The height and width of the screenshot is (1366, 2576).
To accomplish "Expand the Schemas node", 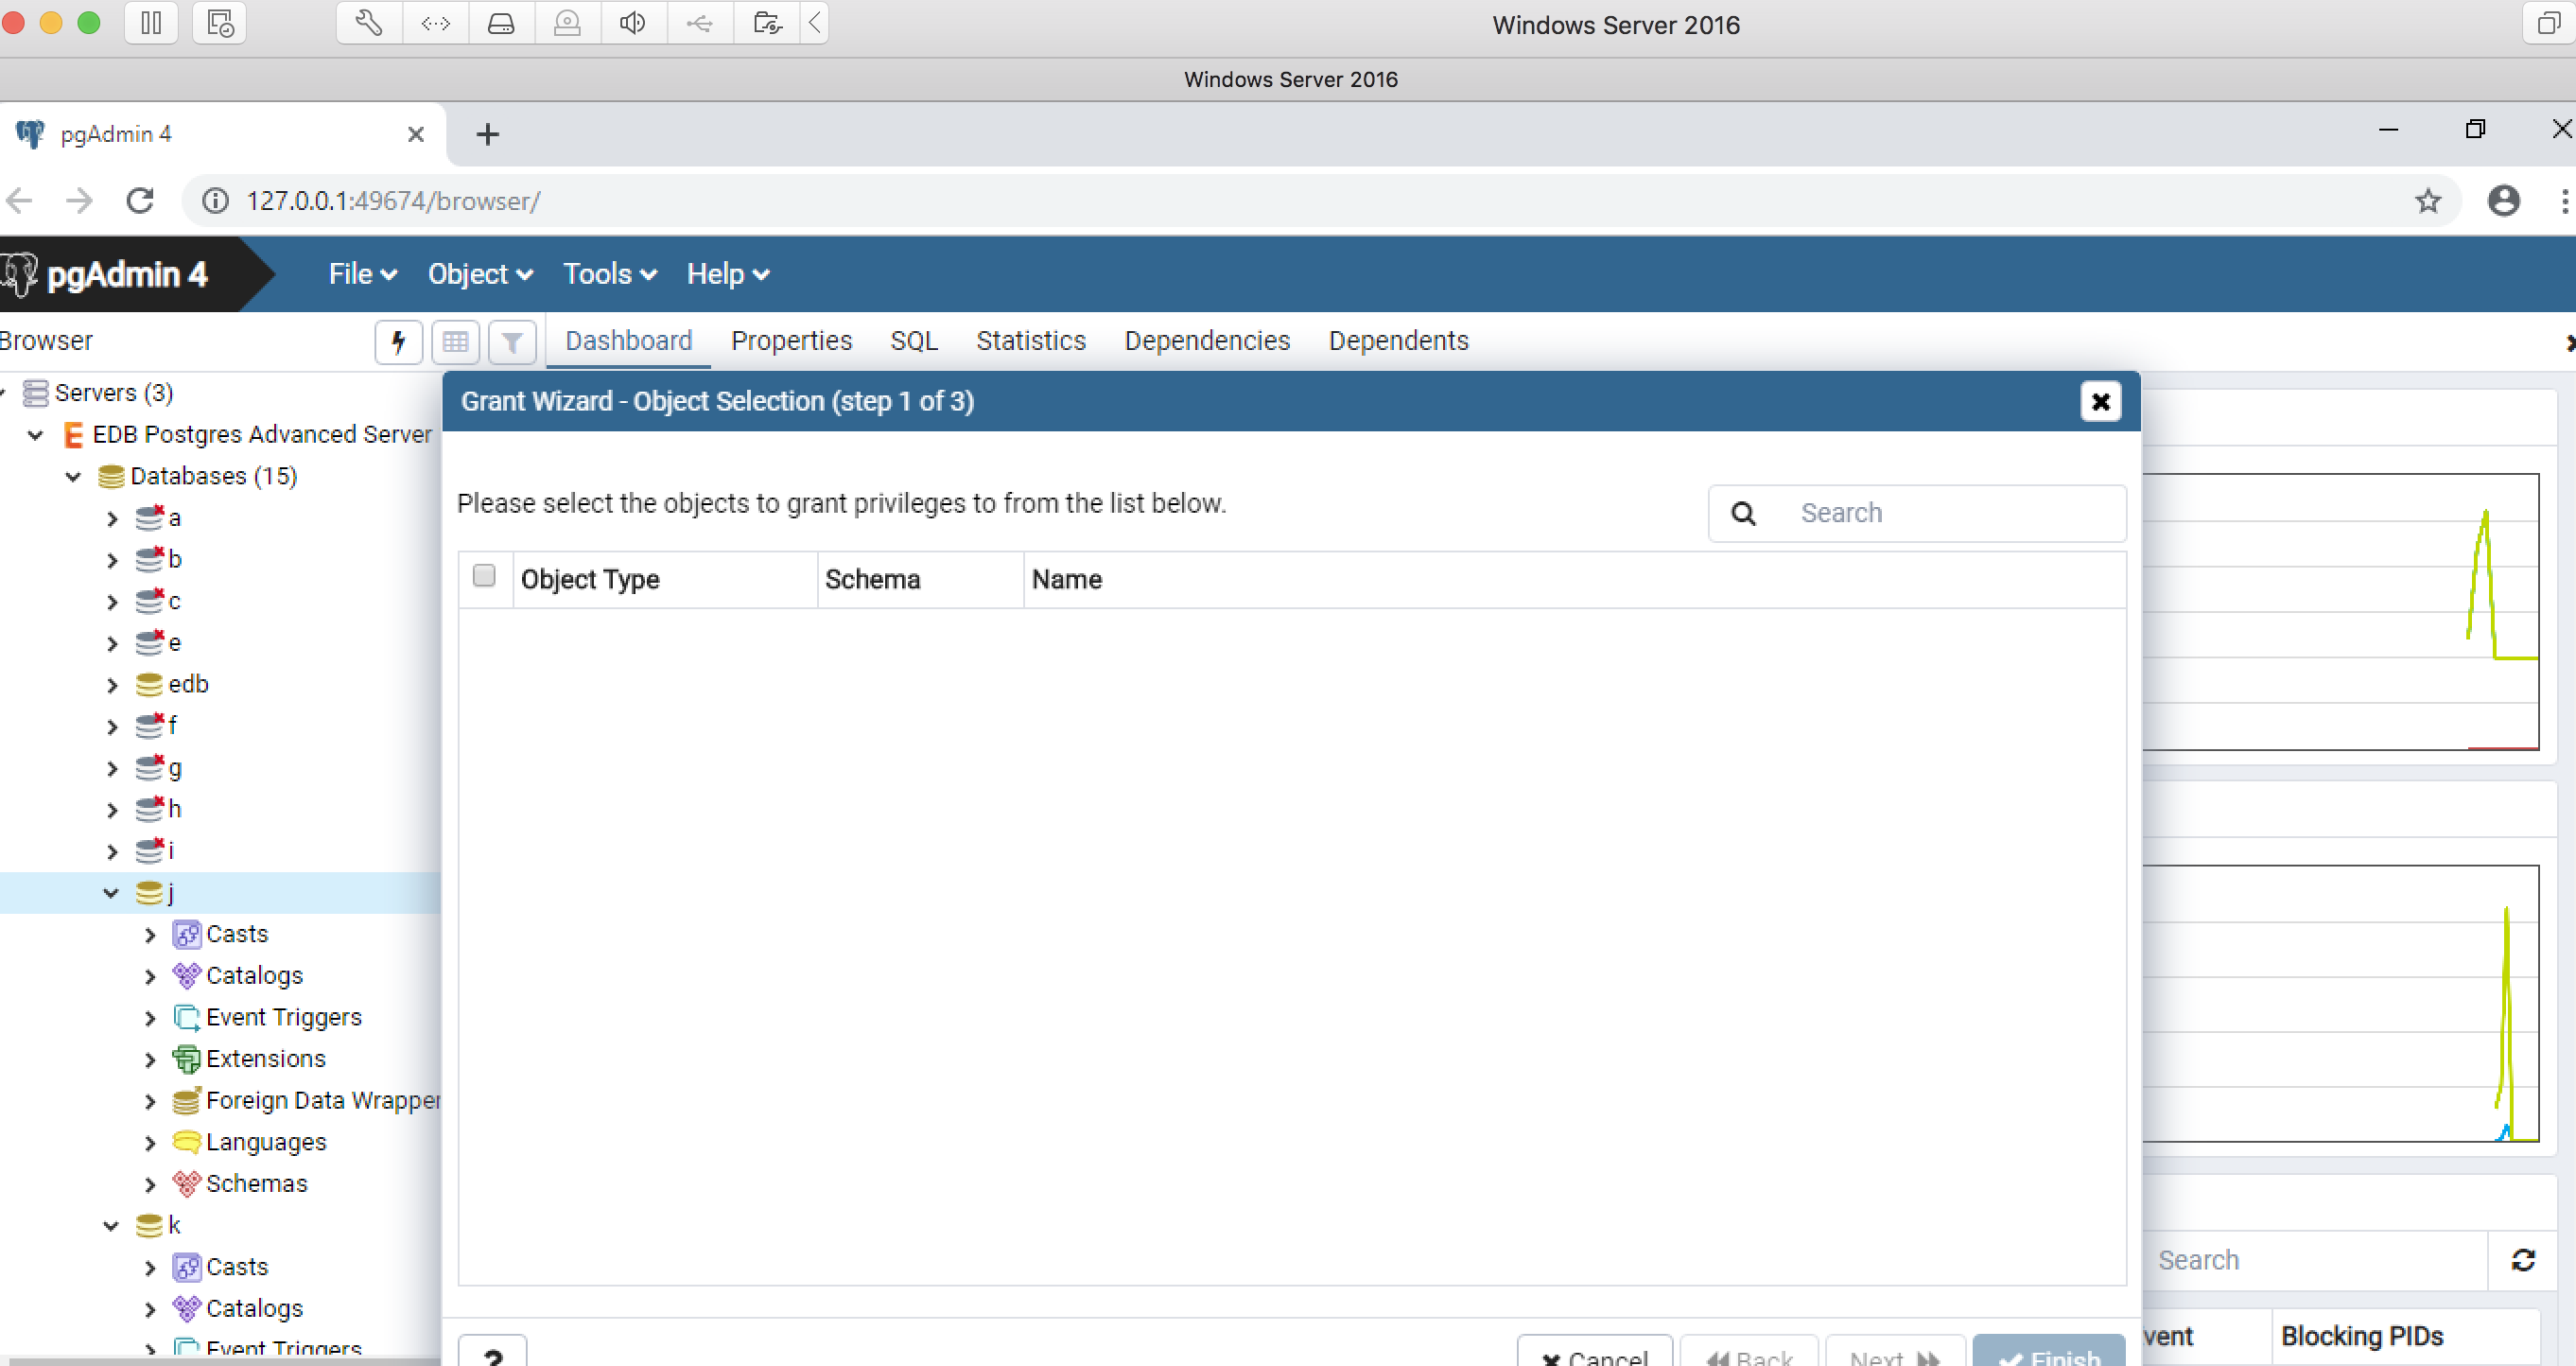I will [x=150, y=1184].
